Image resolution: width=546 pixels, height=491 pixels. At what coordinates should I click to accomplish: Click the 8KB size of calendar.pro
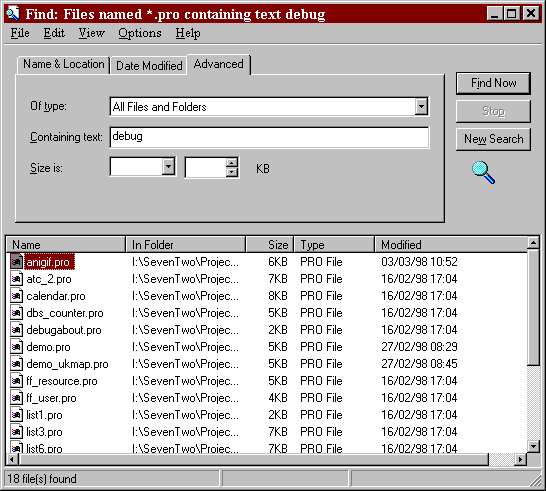(278, 296)
